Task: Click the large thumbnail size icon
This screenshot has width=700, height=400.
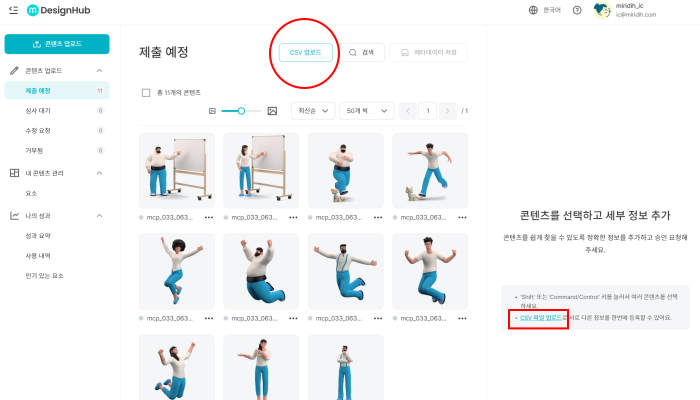Action: (272, 111)
